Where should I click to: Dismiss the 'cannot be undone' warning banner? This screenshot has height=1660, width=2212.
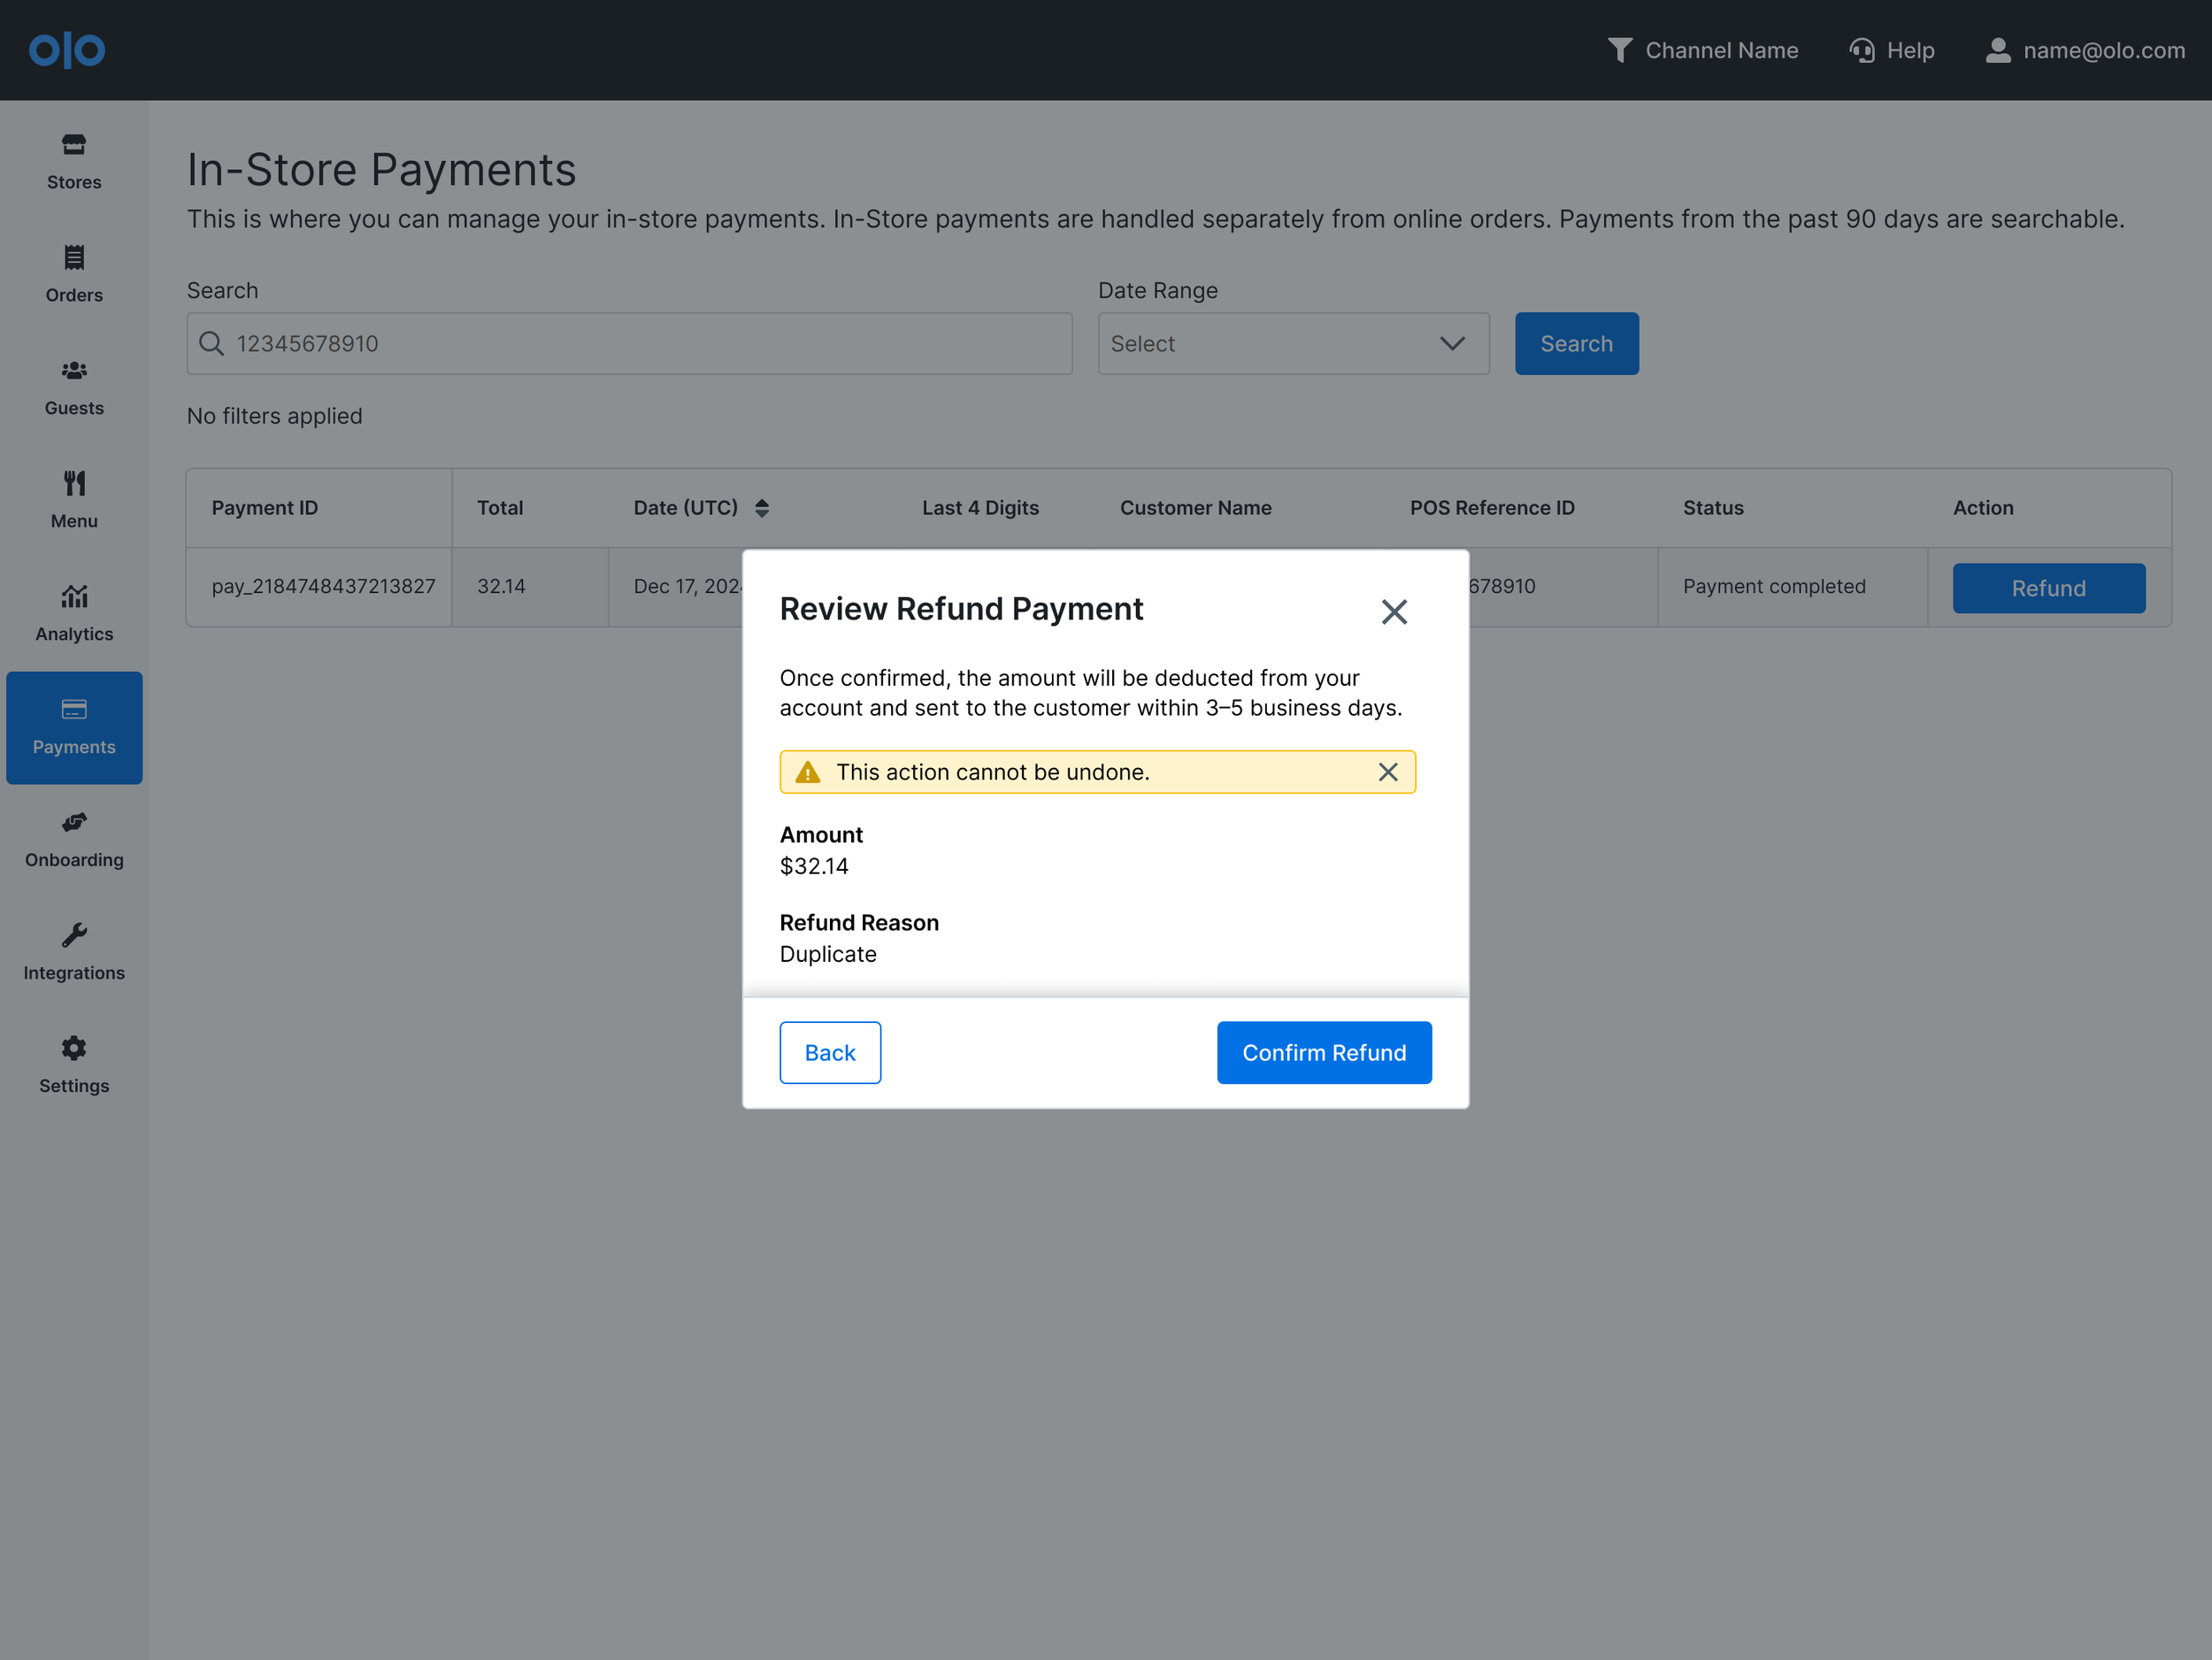[x=1387, y=772]
